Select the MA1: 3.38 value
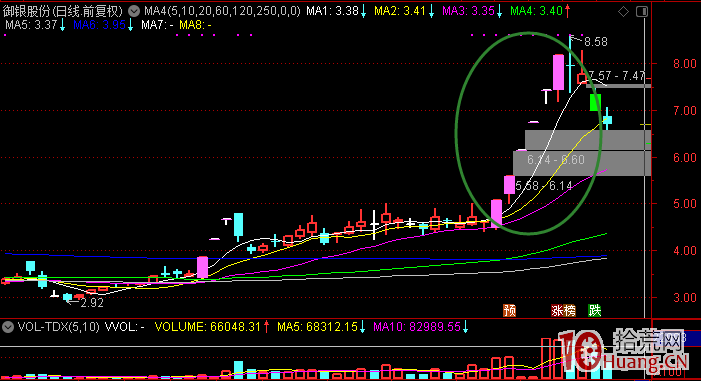The image size is (701, 381). point(332,11)
